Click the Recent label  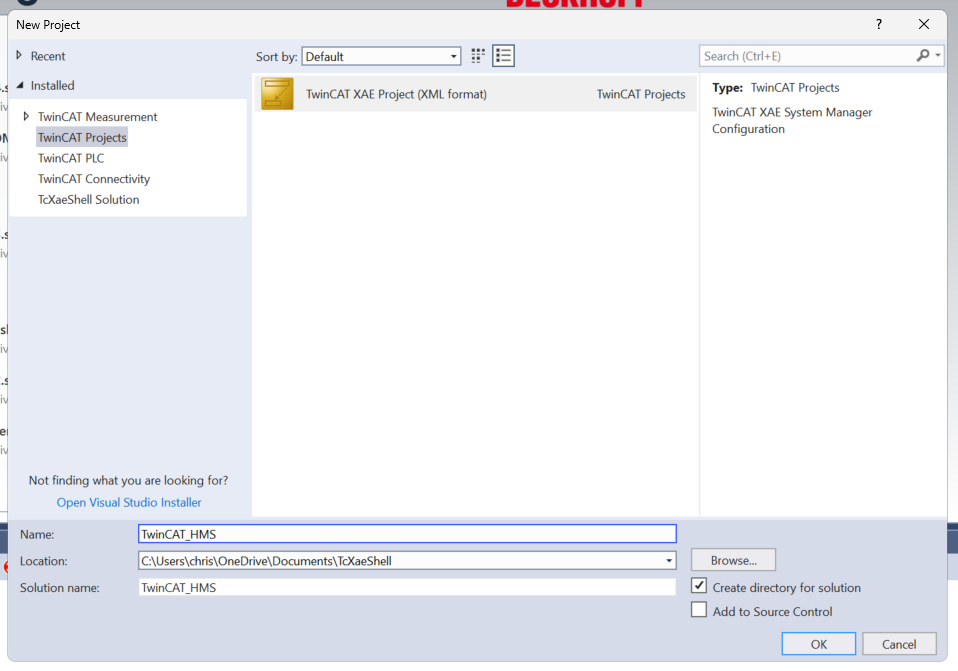pyautogui.click(x=48, y=56)
